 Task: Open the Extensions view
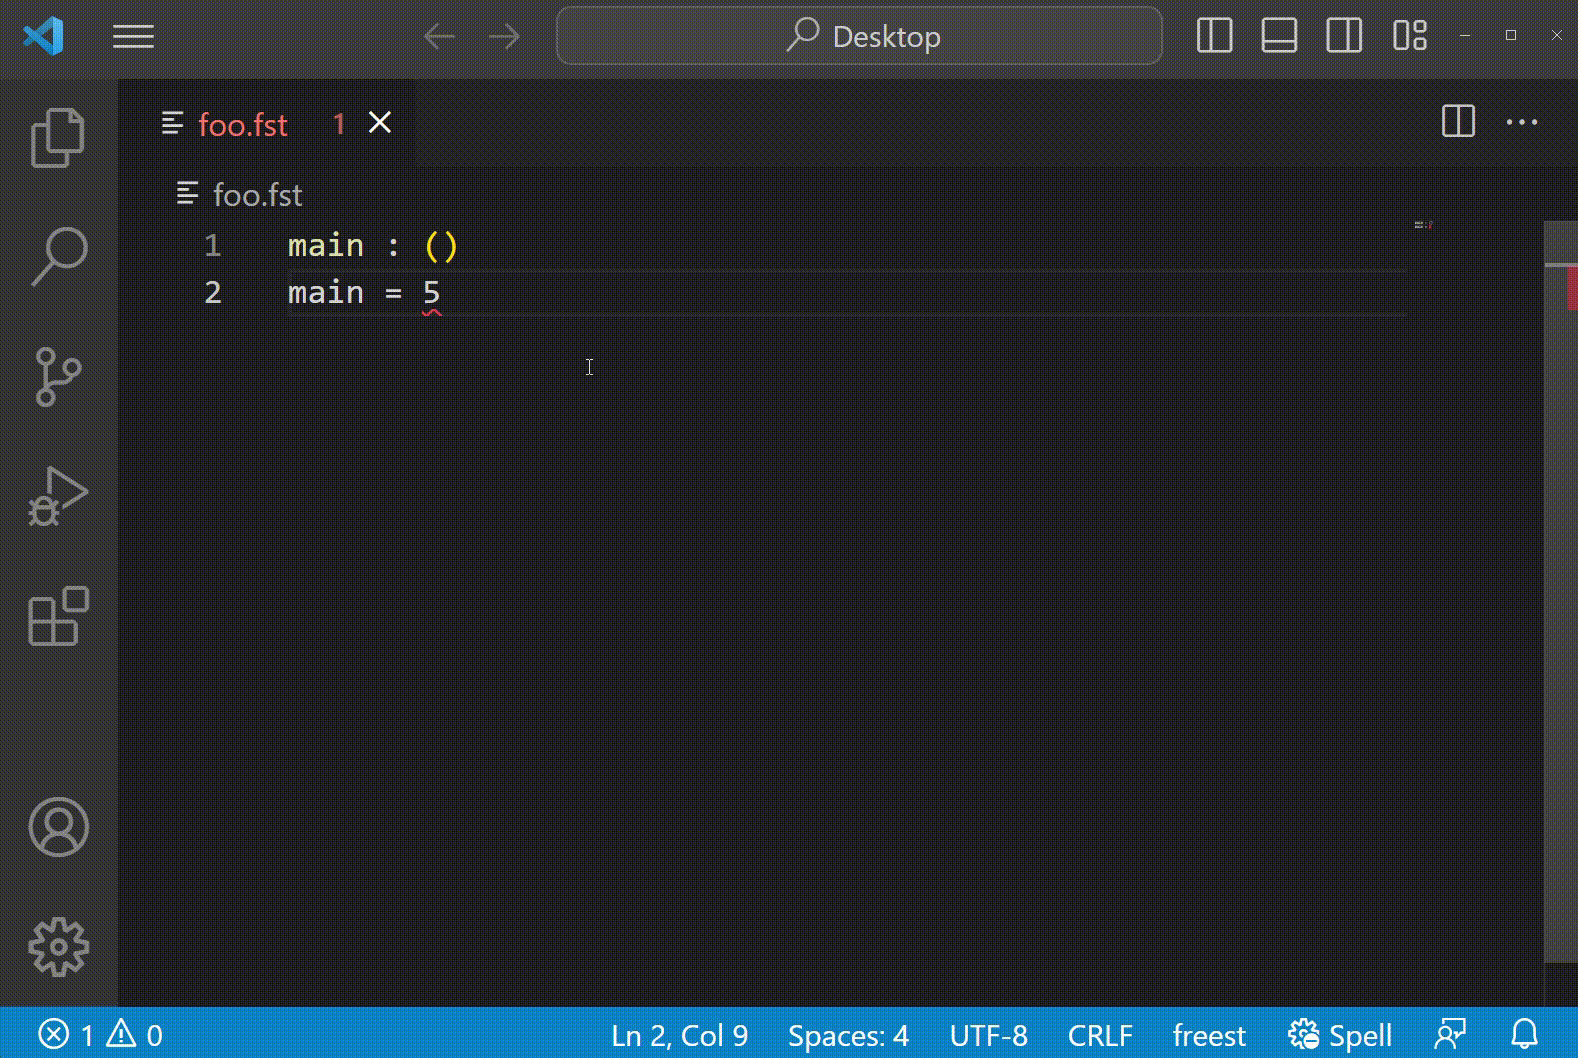tap(58, 616)
